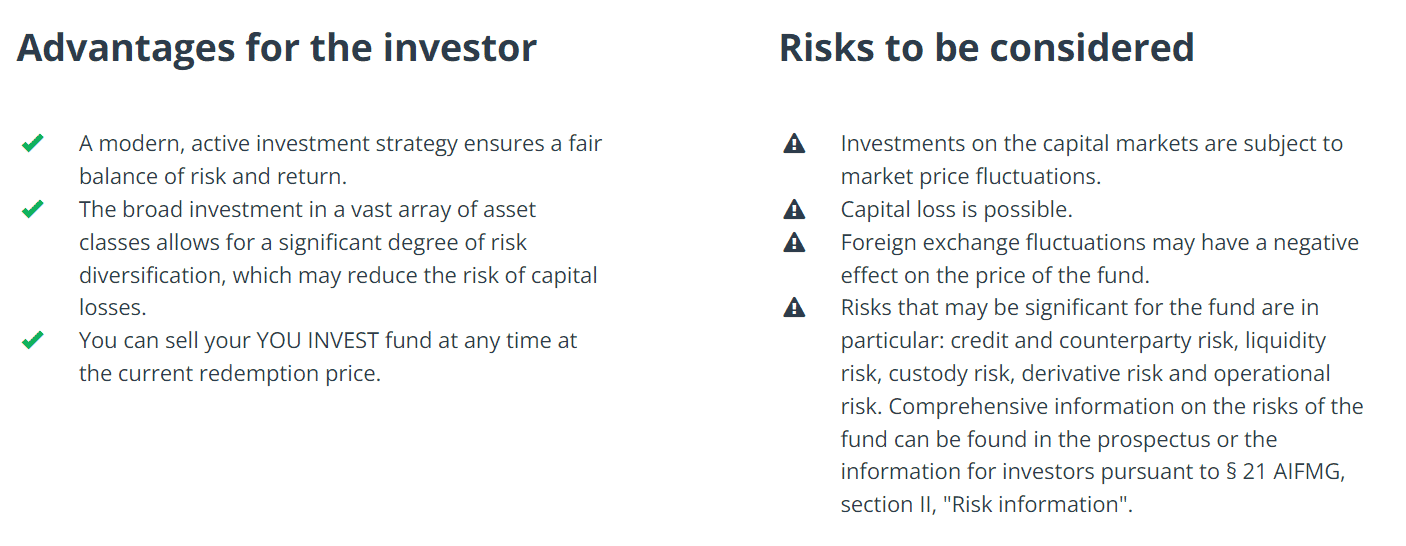Click the green checkmark next to "The broad investment"

[32, 210]
